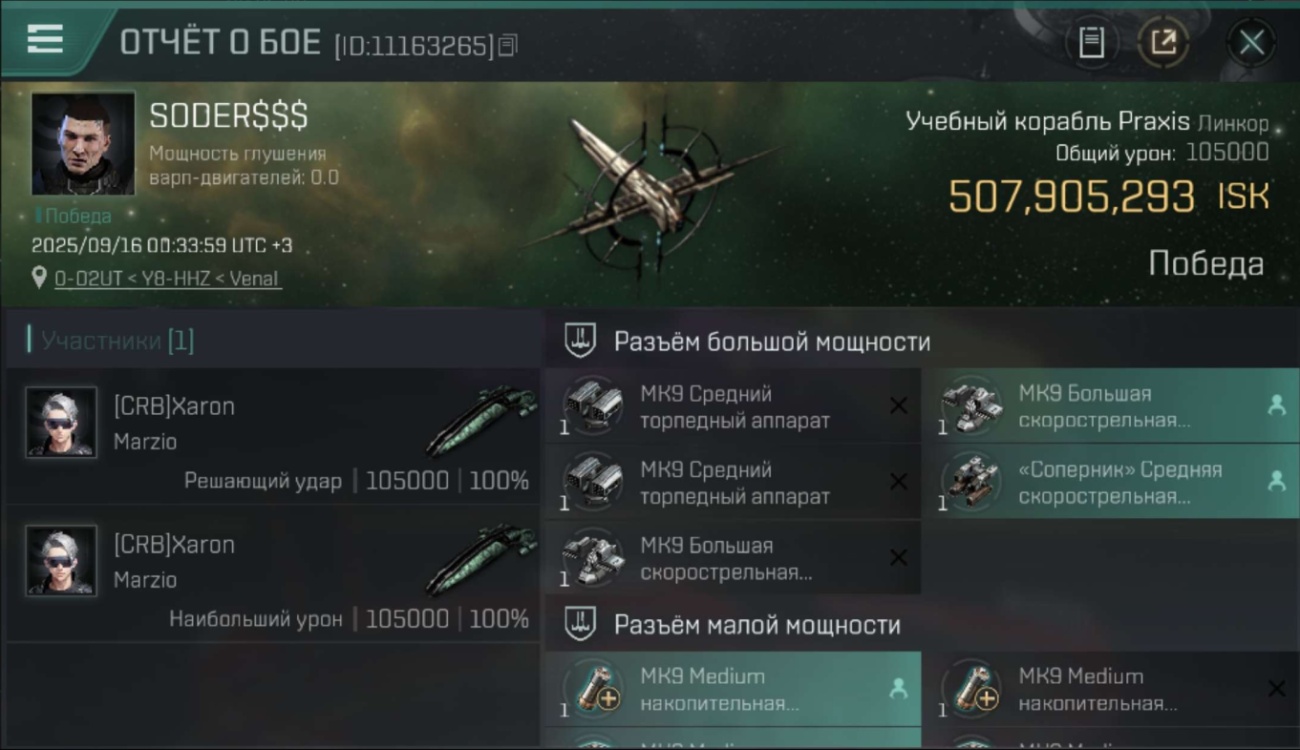Select the Участники [1] tab
The height and width of the screenshot is (750, 1300).
tap(111, 340)
